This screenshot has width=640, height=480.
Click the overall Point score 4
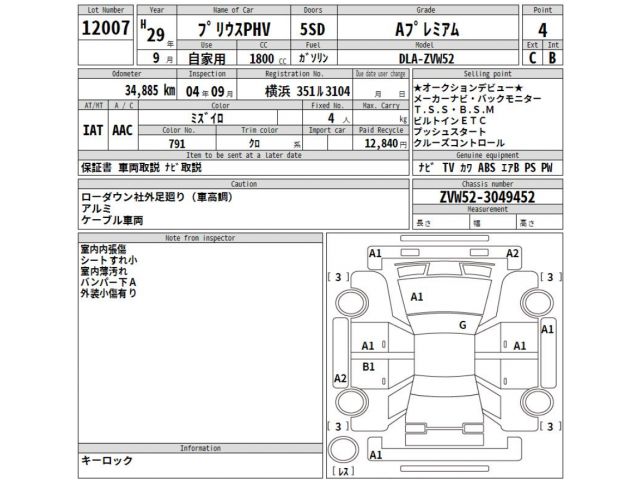pyautogui.click(x=542, y=30)
